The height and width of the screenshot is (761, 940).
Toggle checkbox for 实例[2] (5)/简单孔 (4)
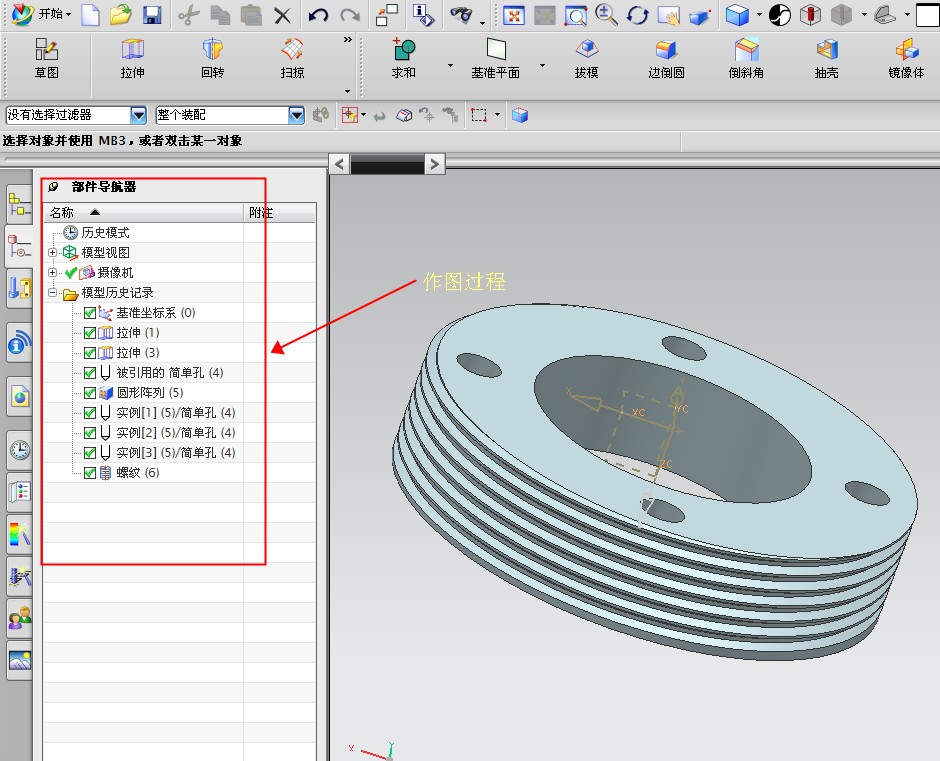[90, 432]
